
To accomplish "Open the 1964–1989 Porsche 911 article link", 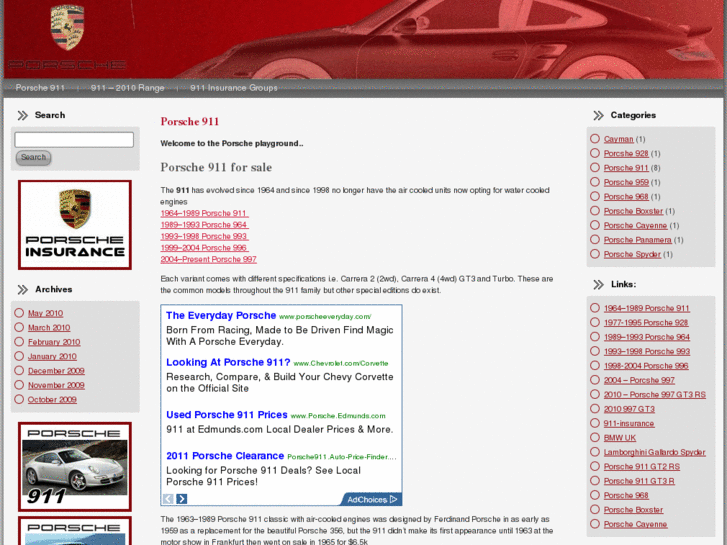I will 204,213.
